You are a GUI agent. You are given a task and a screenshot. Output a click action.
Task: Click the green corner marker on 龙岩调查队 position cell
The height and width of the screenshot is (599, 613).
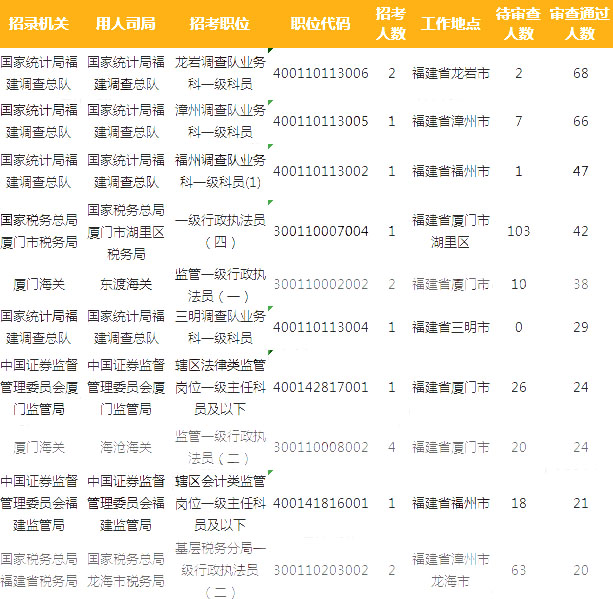click(x=268, y=50)
